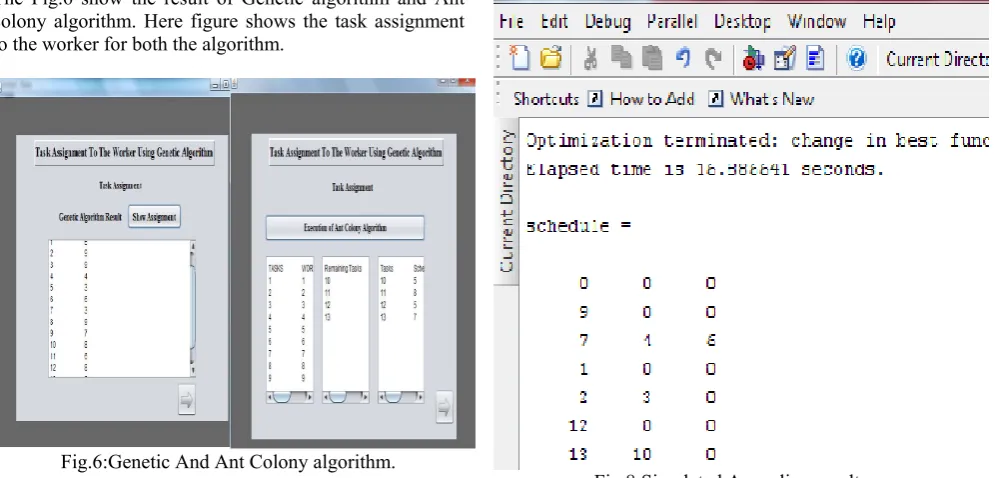Screen dimensions: 995x478
Task: Click the What's New shortcut icon
Action: (715, 99)
